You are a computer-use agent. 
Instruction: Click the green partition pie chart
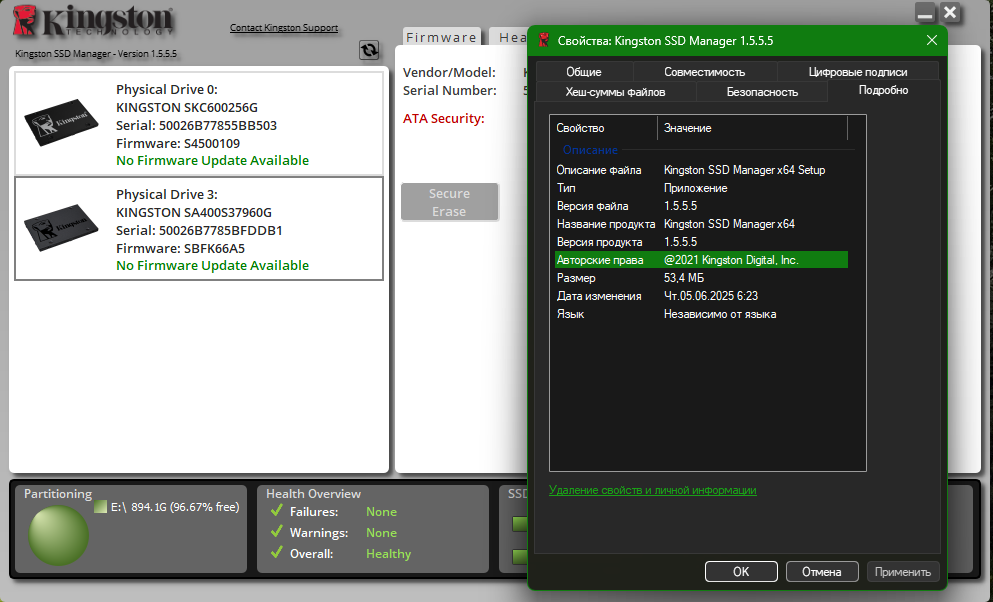pyautogui.click(x=58, y=535)
